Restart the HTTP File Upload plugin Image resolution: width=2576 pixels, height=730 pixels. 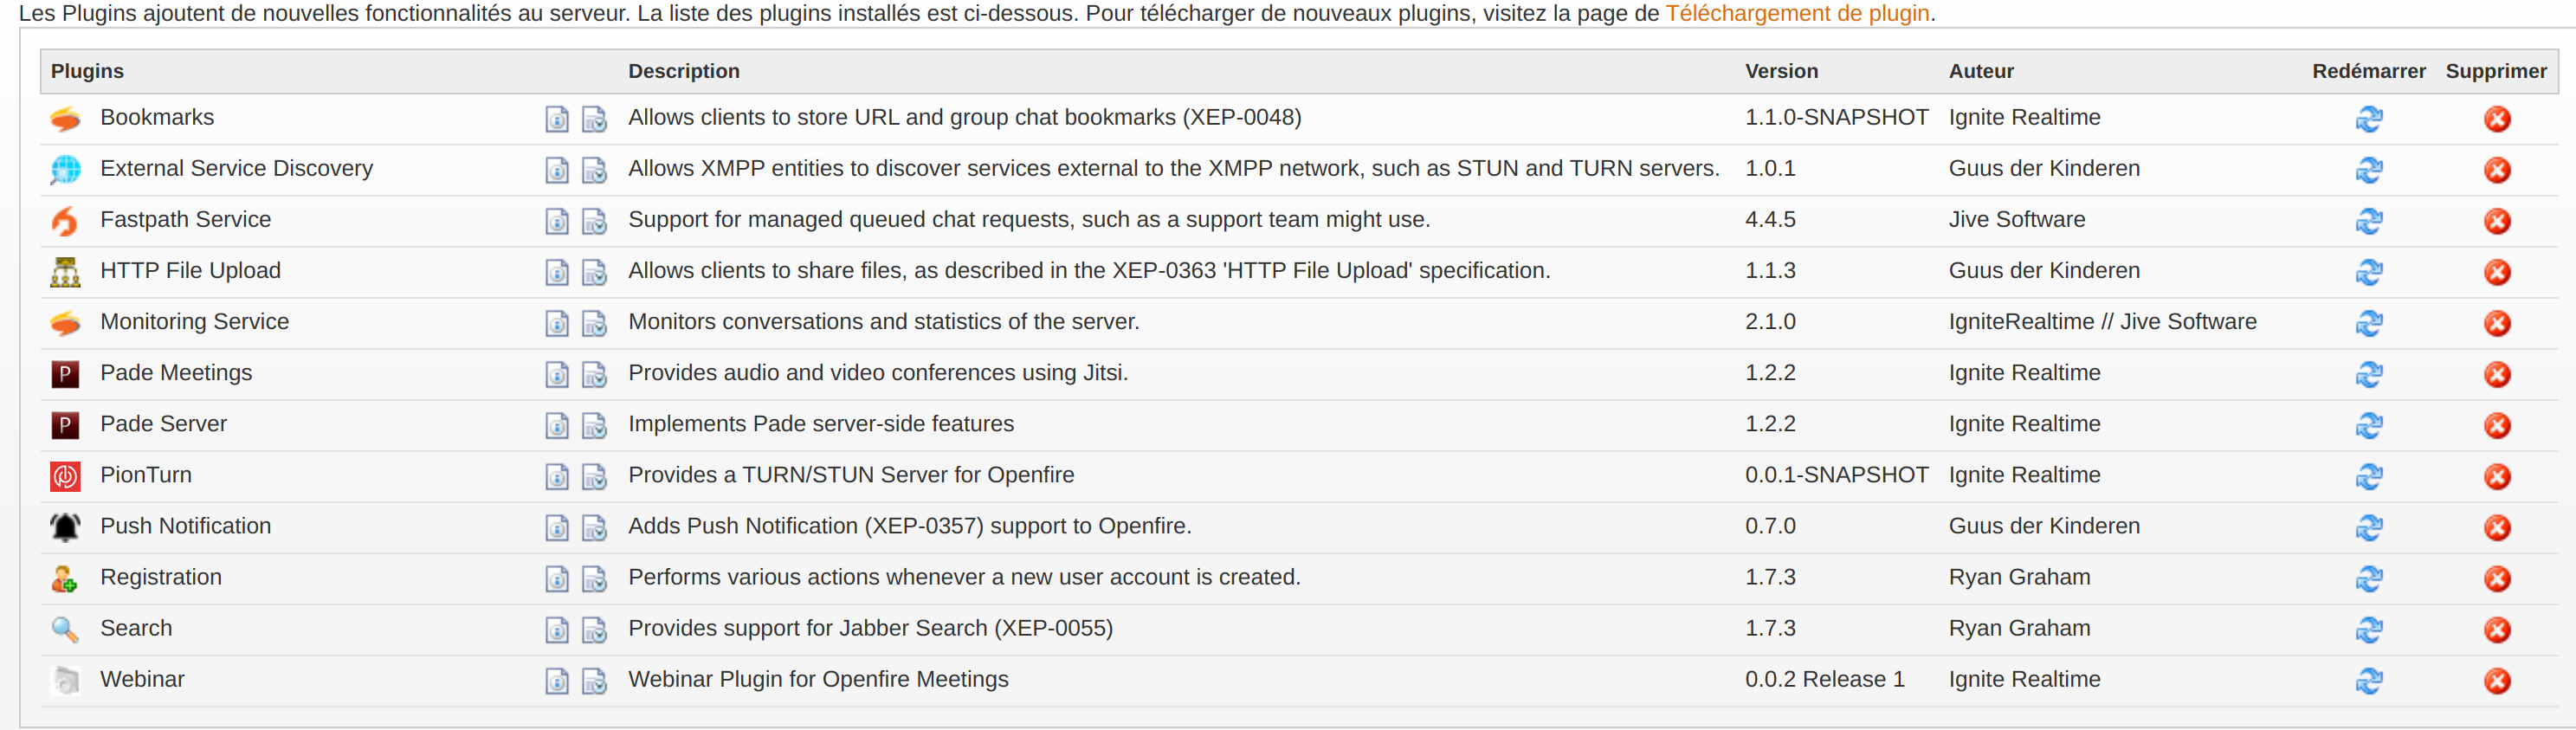pyautogui.click(x=2369, y=270)
